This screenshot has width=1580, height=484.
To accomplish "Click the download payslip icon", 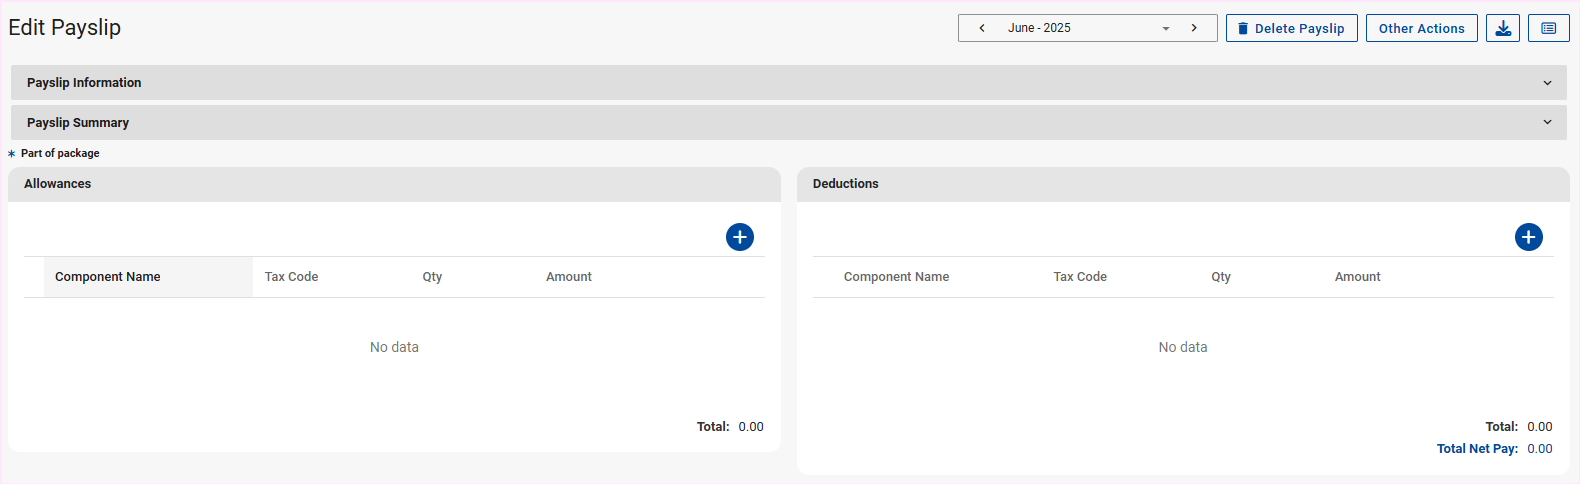I will [x=1502, y=28].
